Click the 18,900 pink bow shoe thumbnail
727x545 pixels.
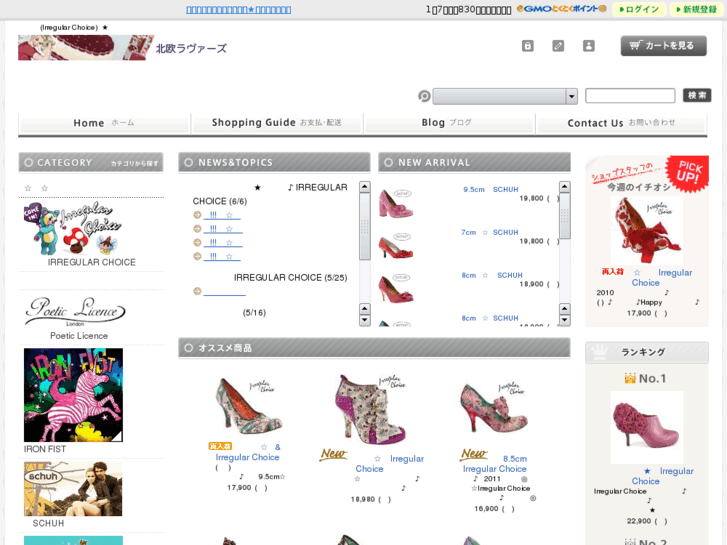(x=396, y=289)
